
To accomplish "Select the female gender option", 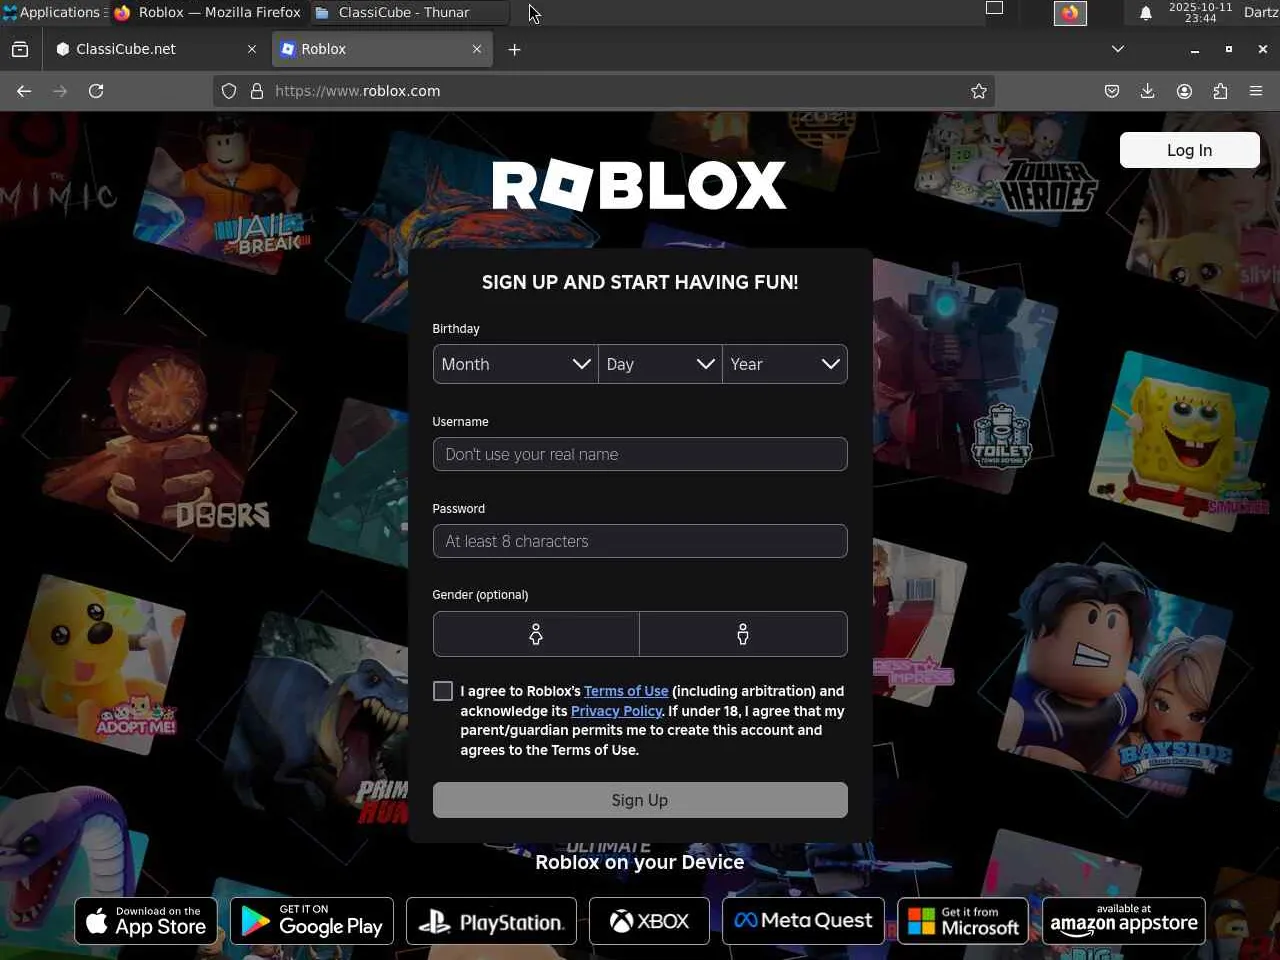I will [536, 634].
